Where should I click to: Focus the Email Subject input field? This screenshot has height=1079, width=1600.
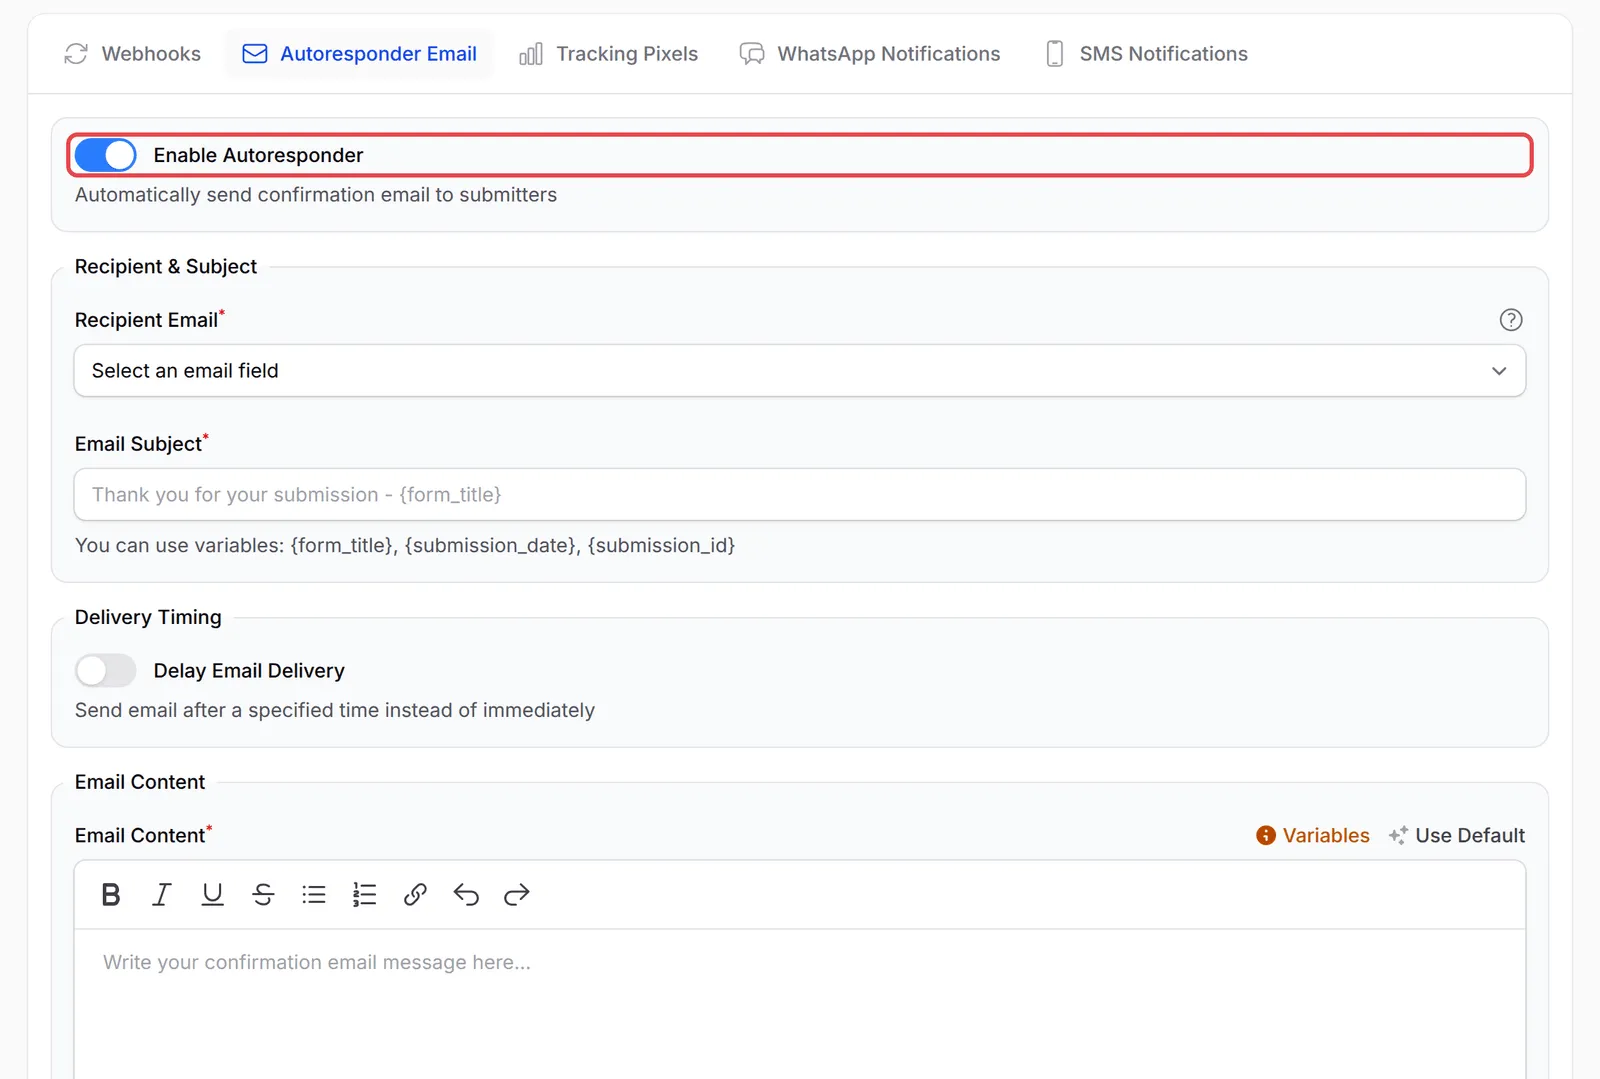pos(800,495)
